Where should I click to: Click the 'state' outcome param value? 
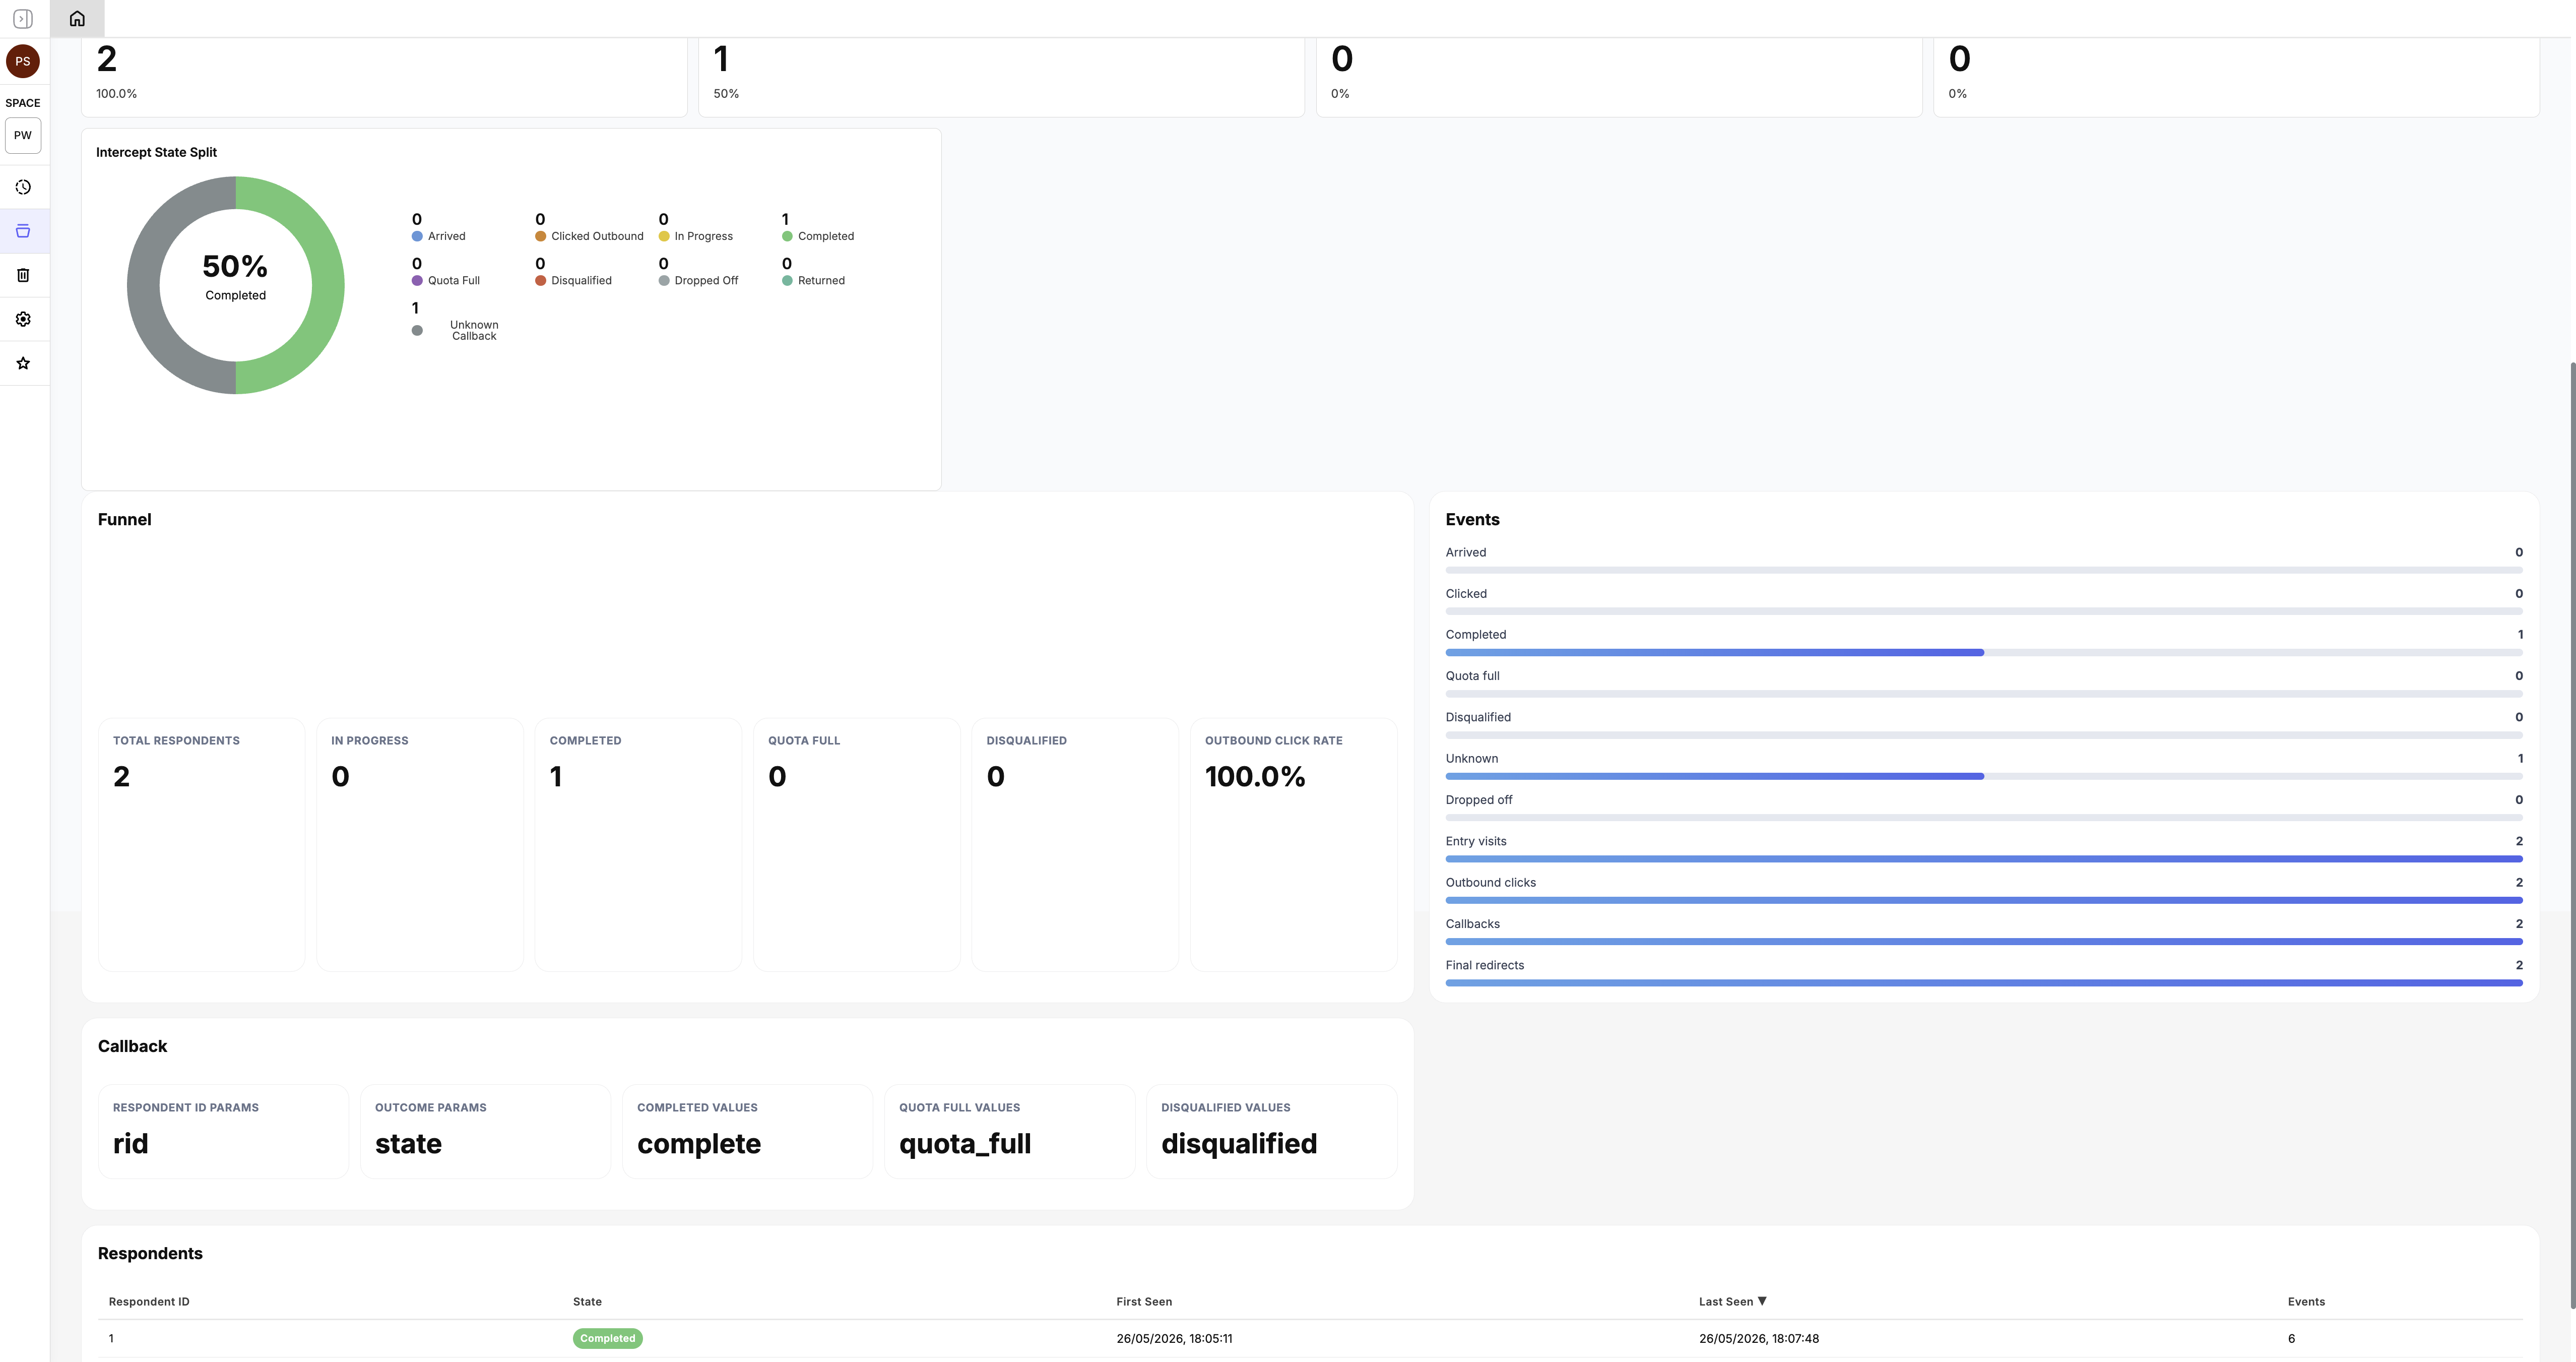[x=408, y=1144]
